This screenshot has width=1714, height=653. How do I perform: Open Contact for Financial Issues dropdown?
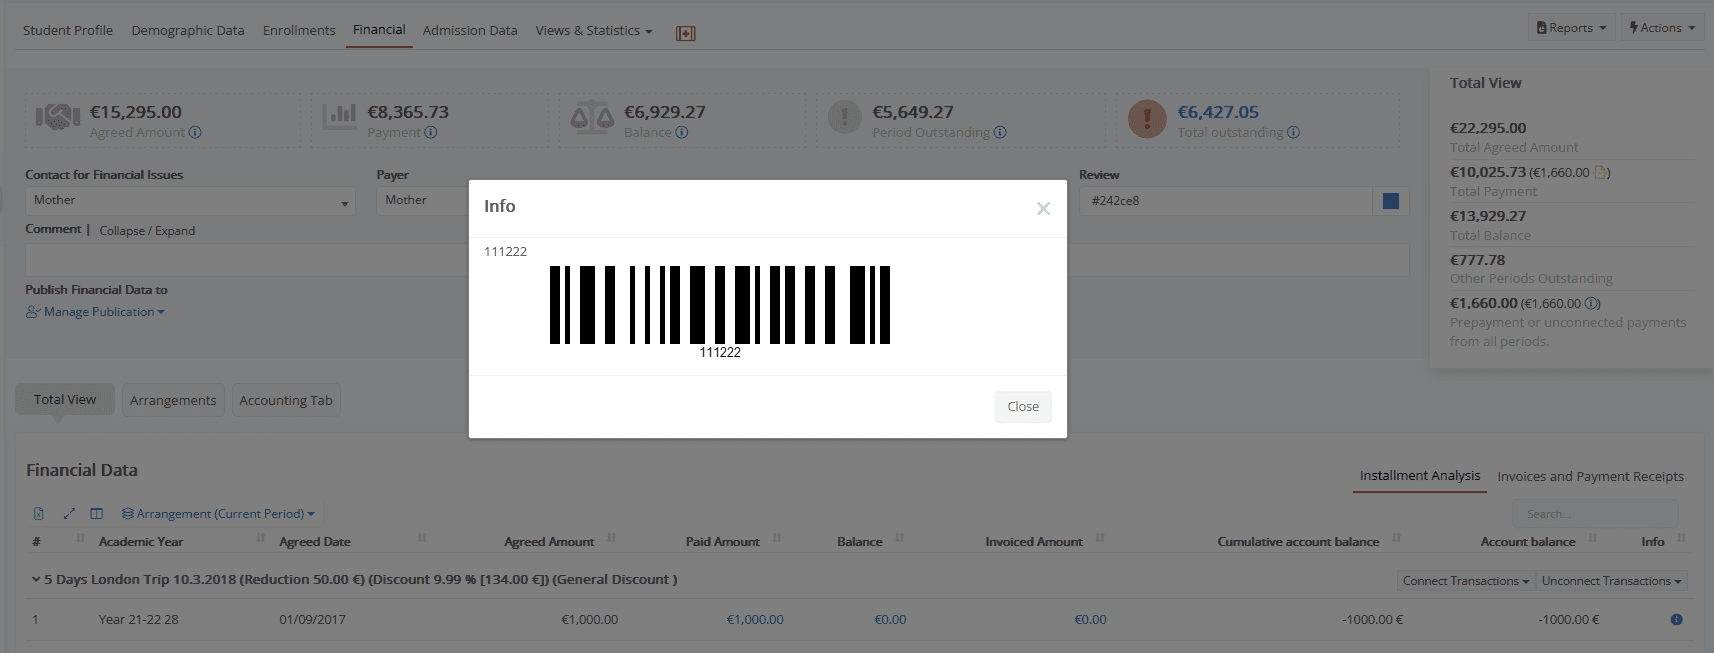click(x=190, y=201)
